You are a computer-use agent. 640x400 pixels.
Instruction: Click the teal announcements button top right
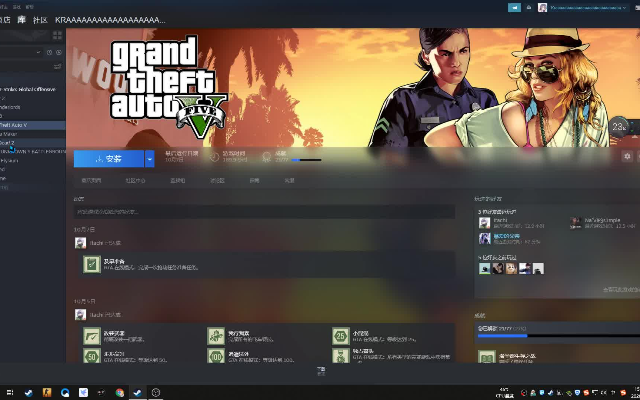coord(514,7)
